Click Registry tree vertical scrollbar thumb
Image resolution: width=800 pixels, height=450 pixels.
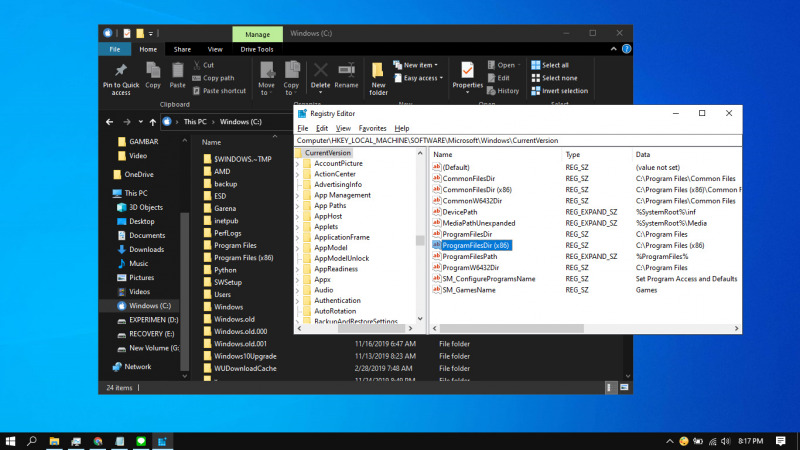(x=420, y=240)
